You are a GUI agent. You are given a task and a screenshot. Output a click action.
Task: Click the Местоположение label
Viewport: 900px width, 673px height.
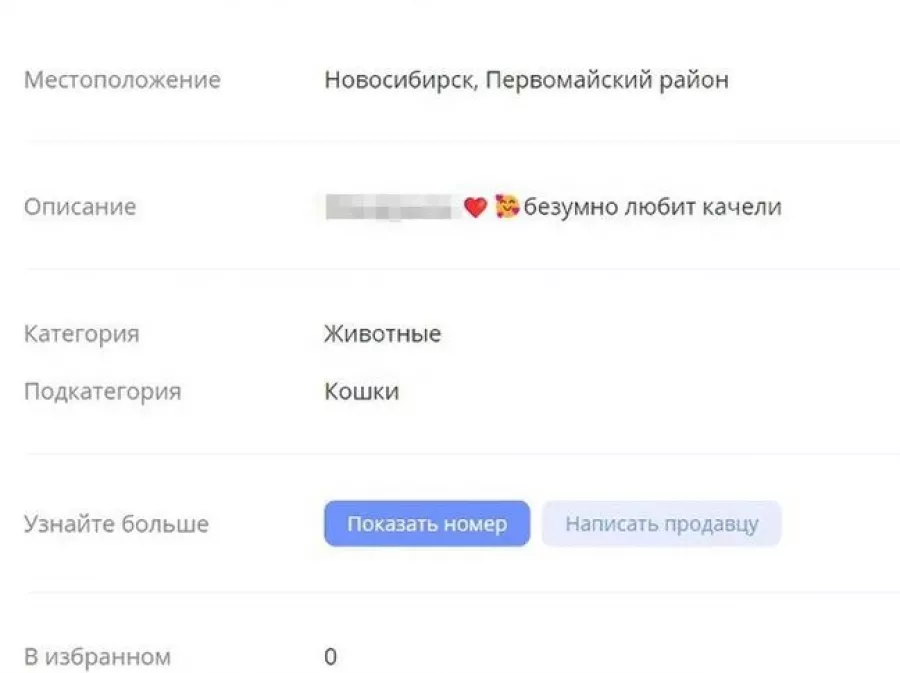(122, 80)
